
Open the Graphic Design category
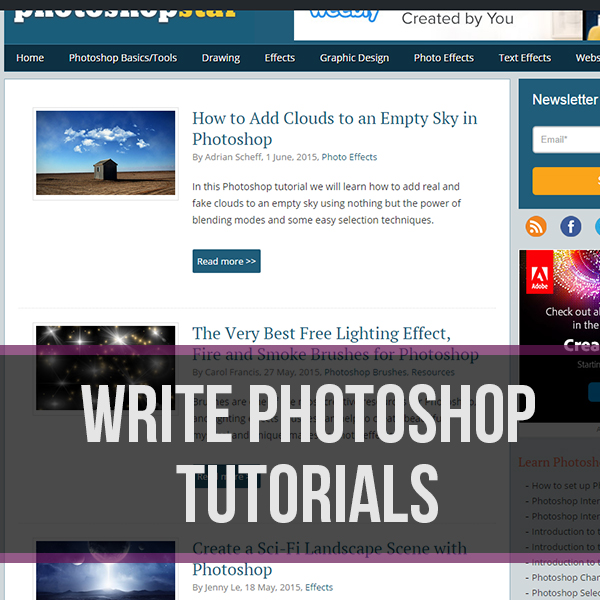click(x=354, y=58)
